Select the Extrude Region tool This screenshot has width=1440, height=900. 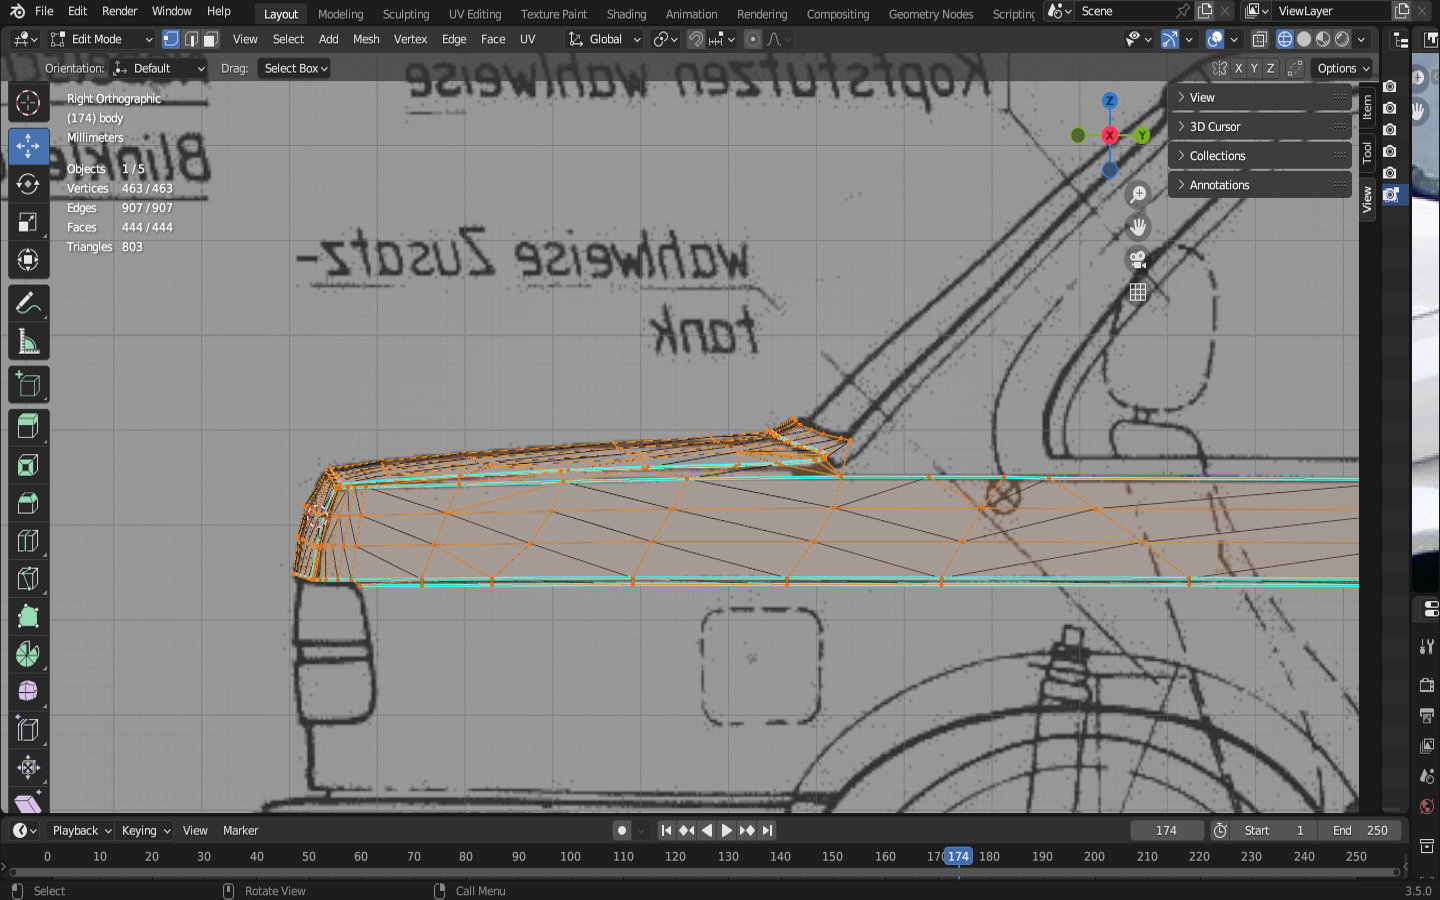point(28,427)
